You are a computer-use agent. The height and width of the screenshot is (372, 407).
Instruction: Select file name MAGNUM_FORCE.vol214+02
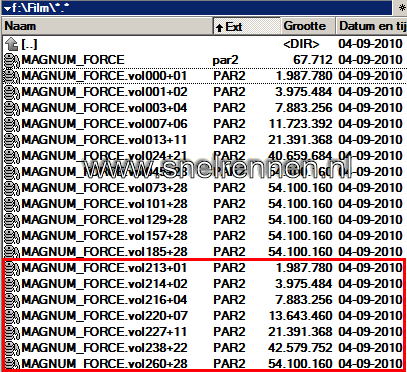tap(104, 284)
